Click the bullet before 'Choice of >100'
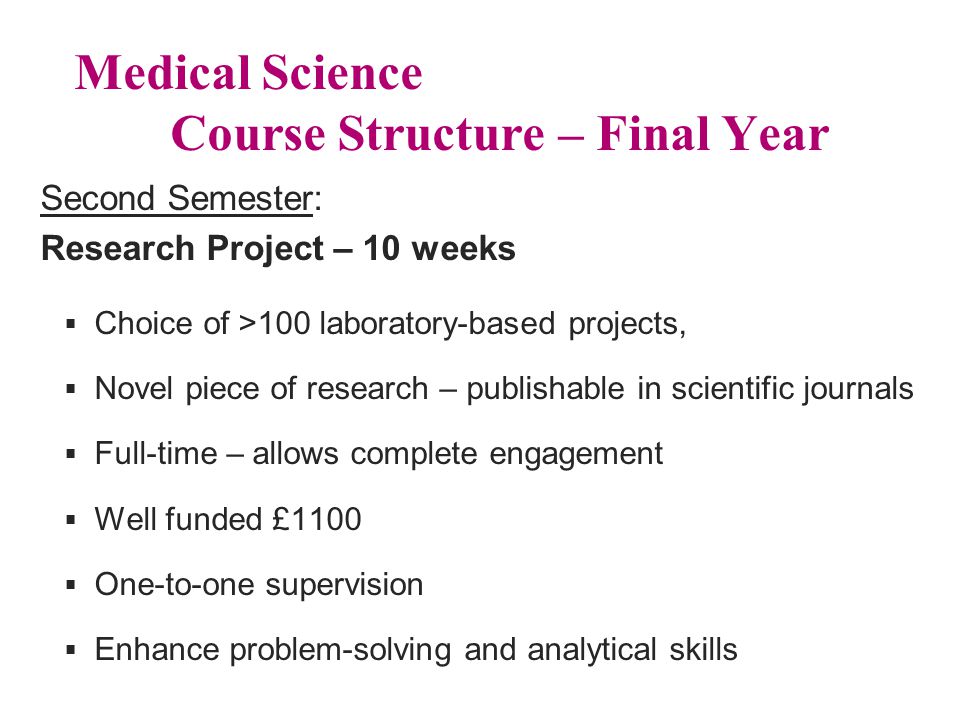 coord(71,323)
